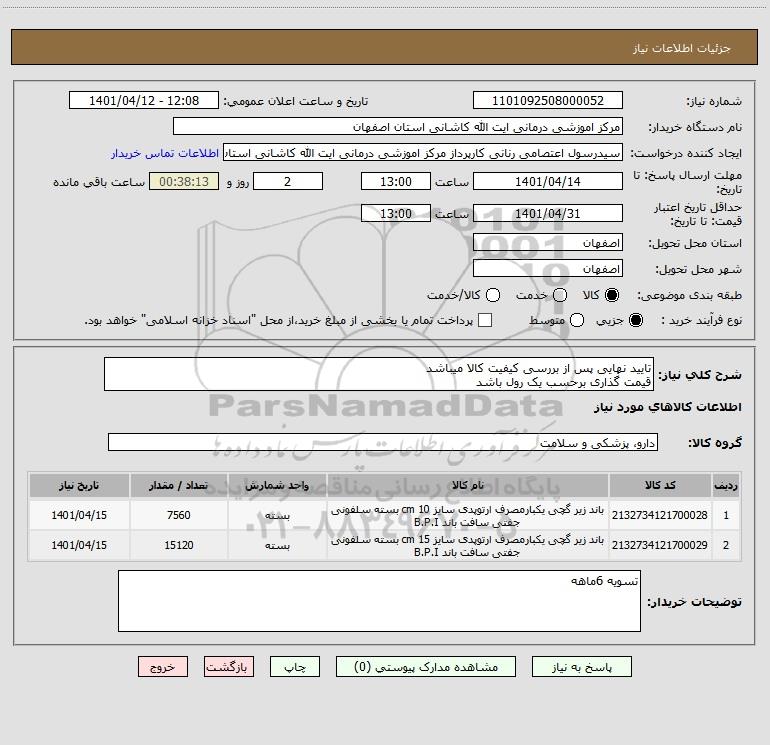Click the اطلاعات کالاهای مورد نیاز heading
Viewport: 770px width, 745px height.
pyautogui.click(x=668, y=407)
